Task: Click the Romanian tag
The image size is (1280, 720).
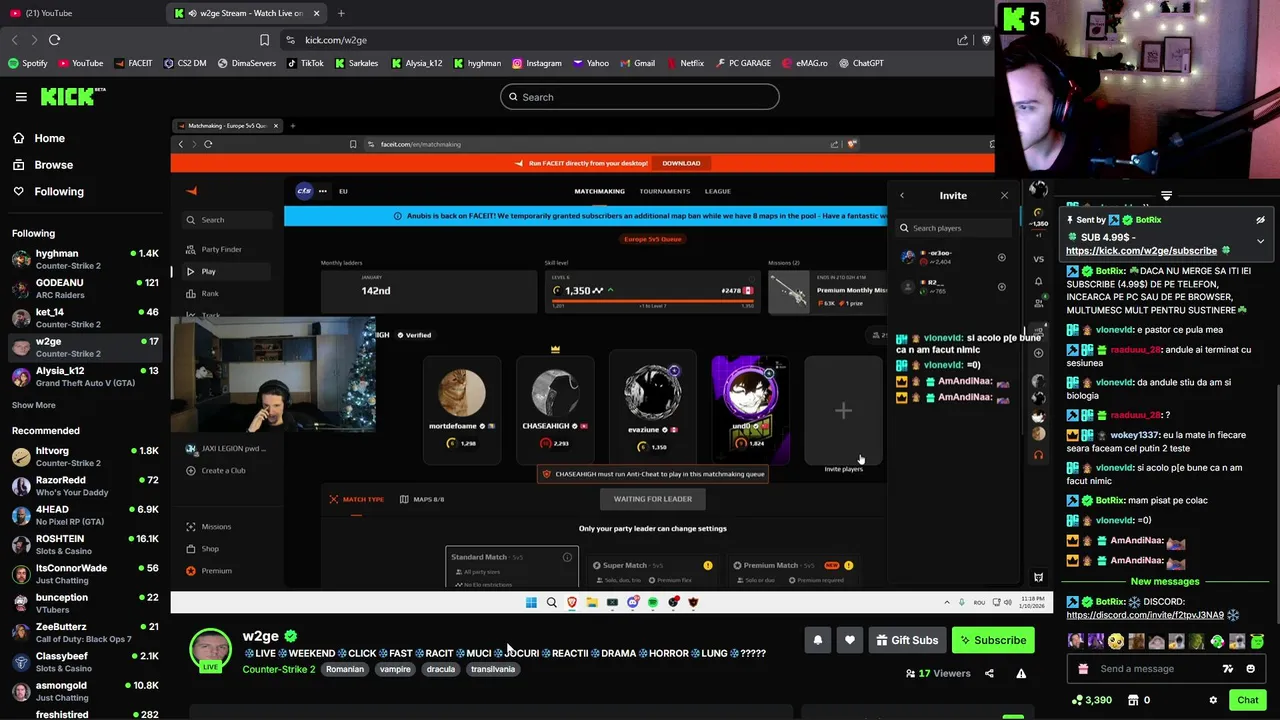Action: pyautogui.click(x=345, y=669)
